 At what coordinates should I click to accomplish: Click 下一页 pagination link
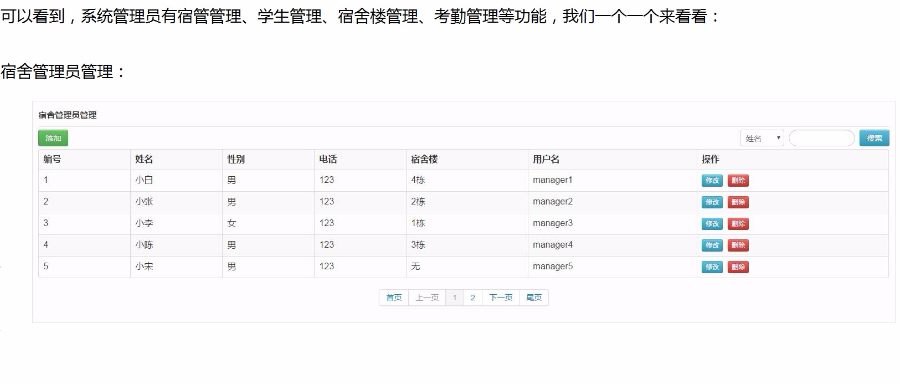501,298
